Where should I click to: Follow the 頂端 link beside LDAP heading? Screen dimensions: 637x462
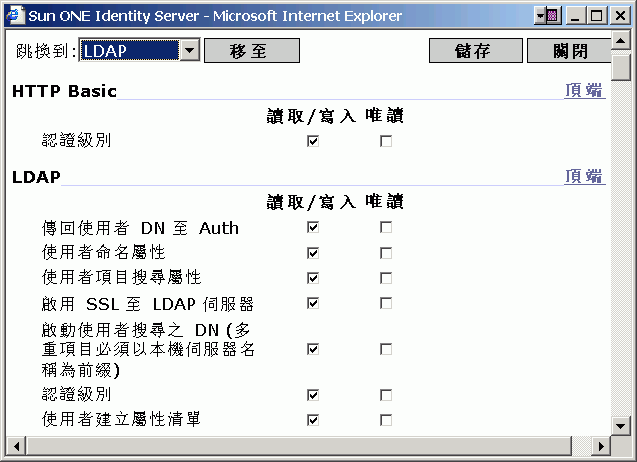click(584, 176)
